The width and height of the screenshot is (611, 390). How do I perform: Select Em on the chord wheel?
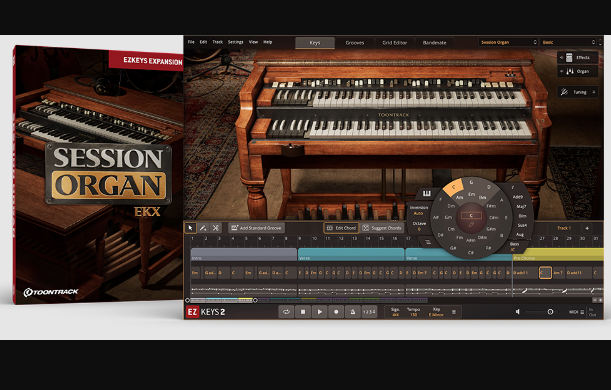coord(471,194)
